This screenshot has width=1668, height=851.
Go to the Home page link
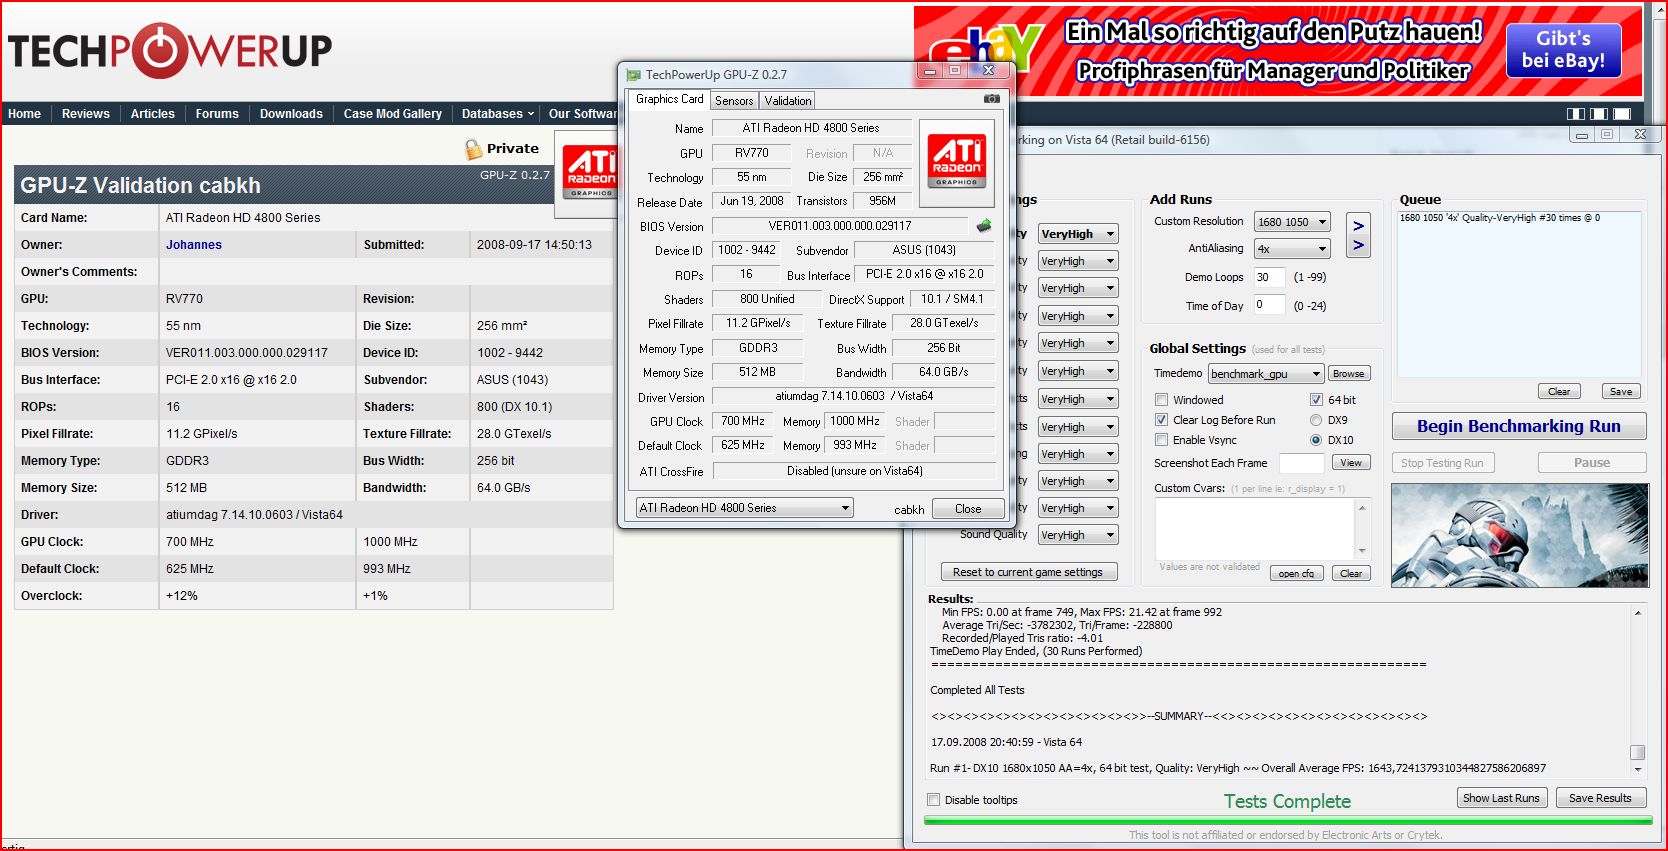tap(25, 114)
